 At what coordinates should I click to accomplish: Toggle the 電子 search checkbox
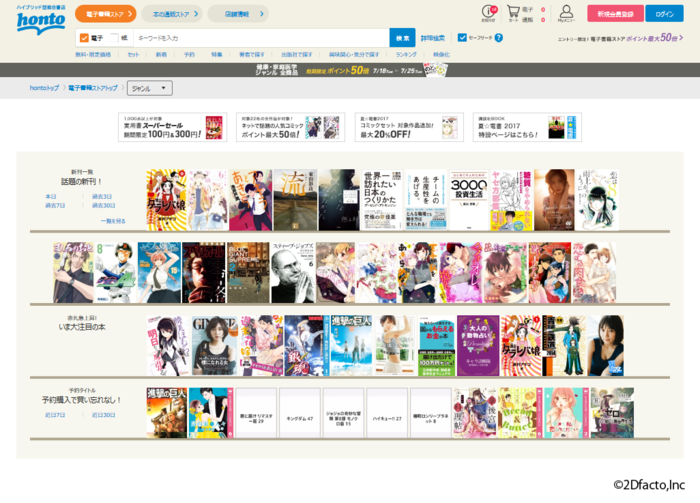click(84, 38)
